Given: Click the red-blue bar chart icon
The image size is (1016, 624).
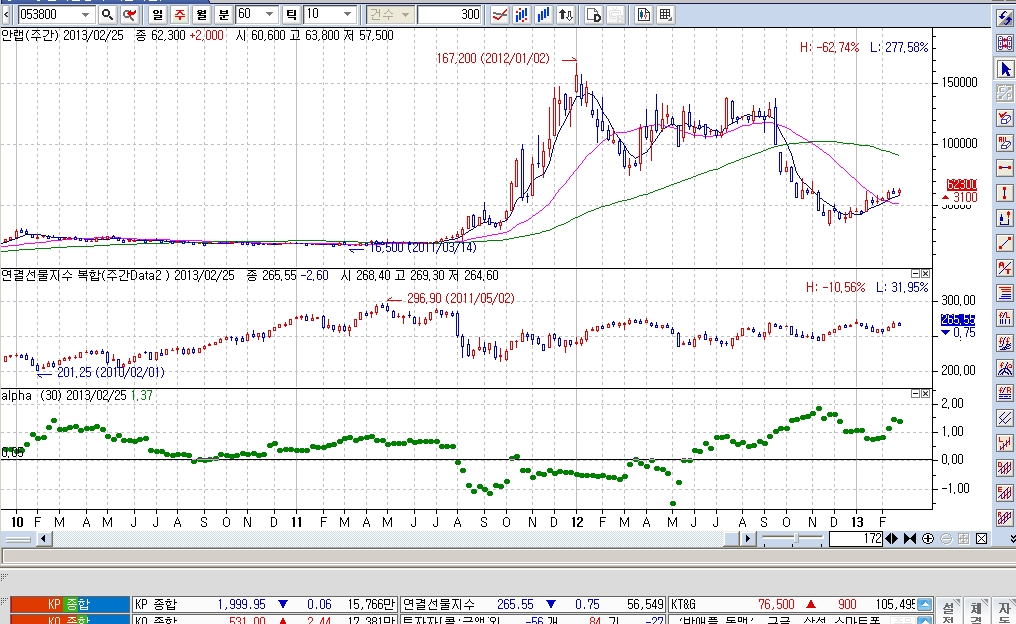Looking at the screenshot, I should [x=522, y=14].
